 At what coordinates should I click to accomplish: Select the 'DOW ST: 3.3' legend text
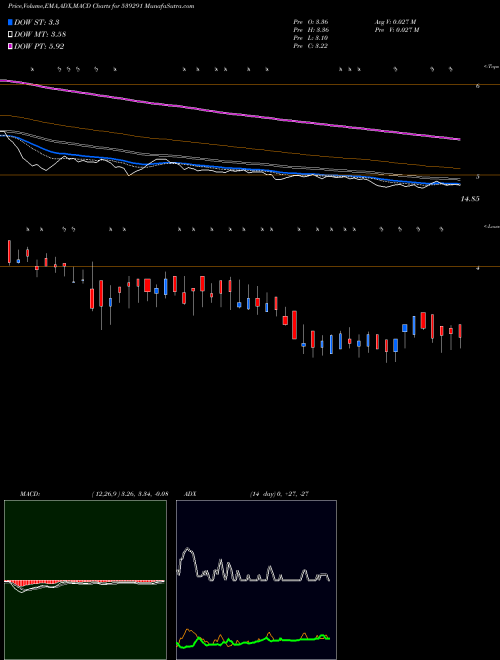[37, 22]
